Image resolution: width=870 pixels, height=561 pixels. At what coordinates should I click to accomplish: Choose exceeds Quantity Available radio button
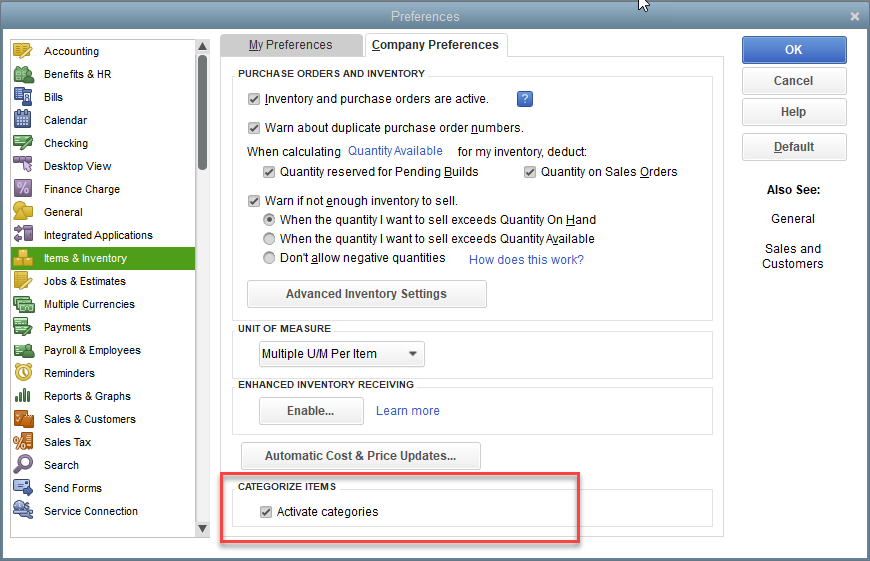click(269, 239)
